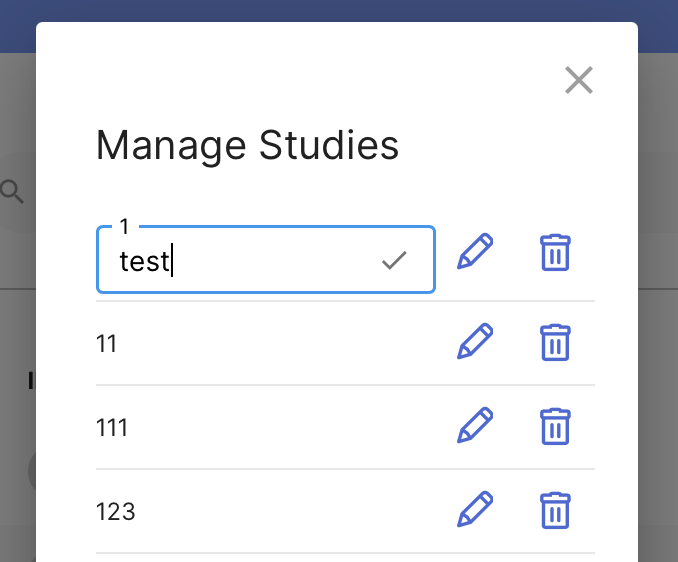Rename study 111 via its pencil icon

475,425
